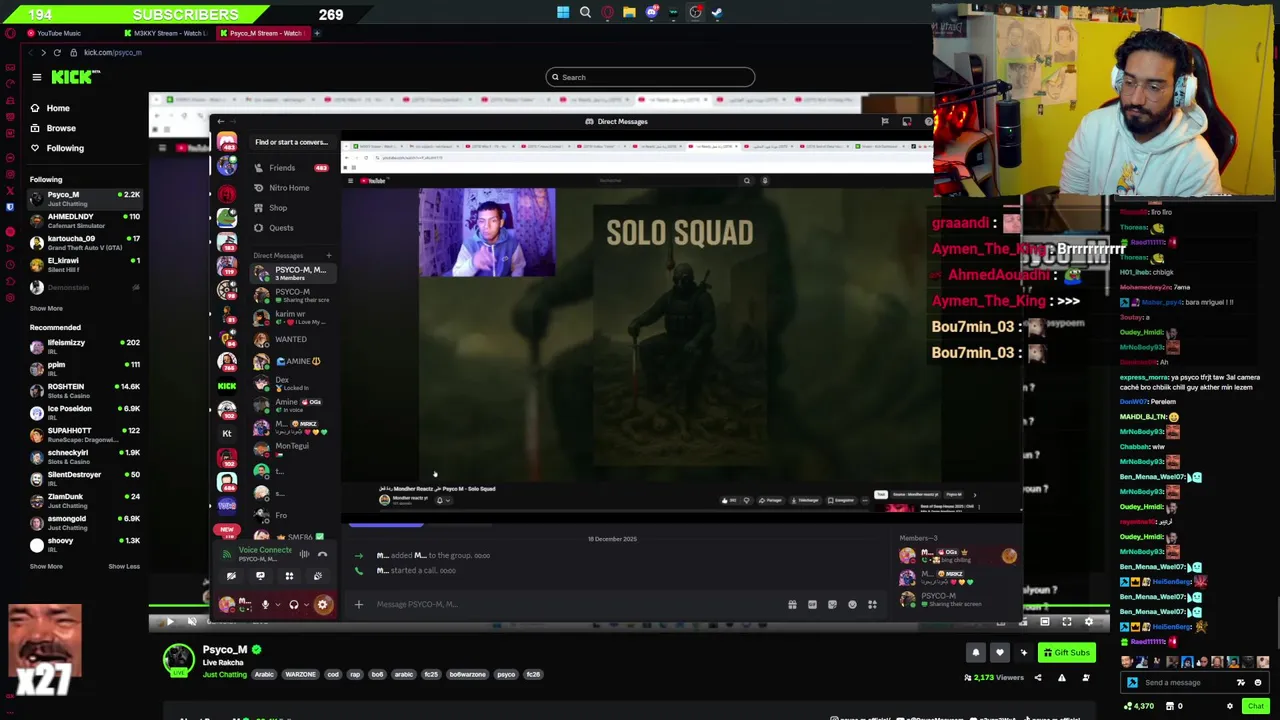This screenshot has width=1280, height=720.
Task: Open El_kirawi channel in sidebar
Action: 85,264
